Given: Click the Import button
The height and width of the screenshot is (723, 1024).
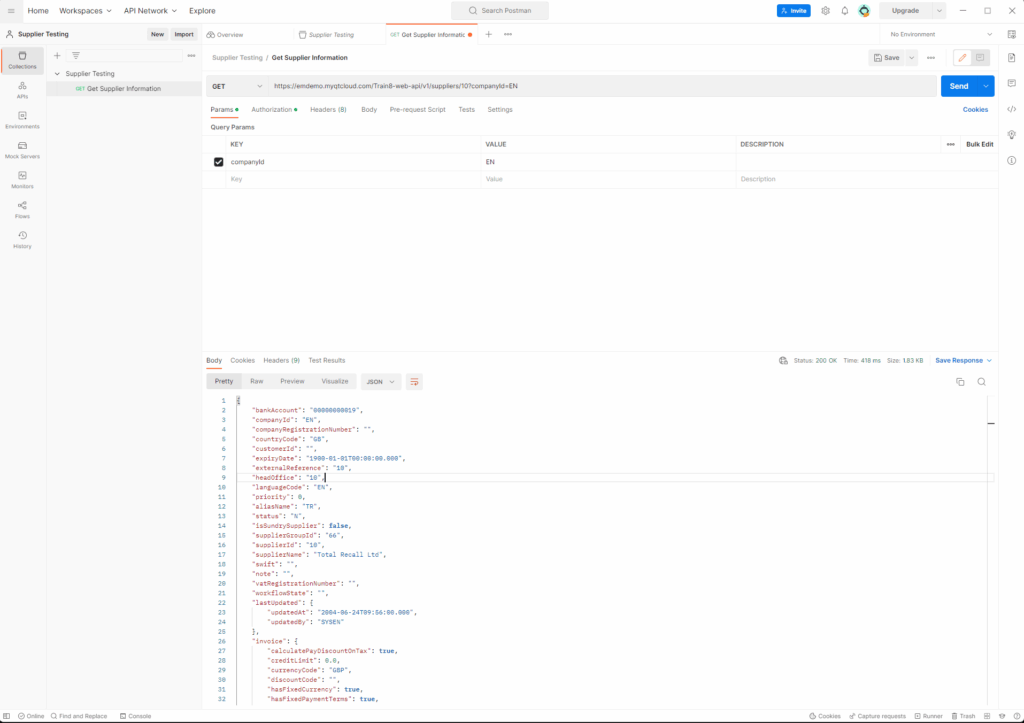Looking at the screenshot, I should pyautogui.click(x=184, y=34).
